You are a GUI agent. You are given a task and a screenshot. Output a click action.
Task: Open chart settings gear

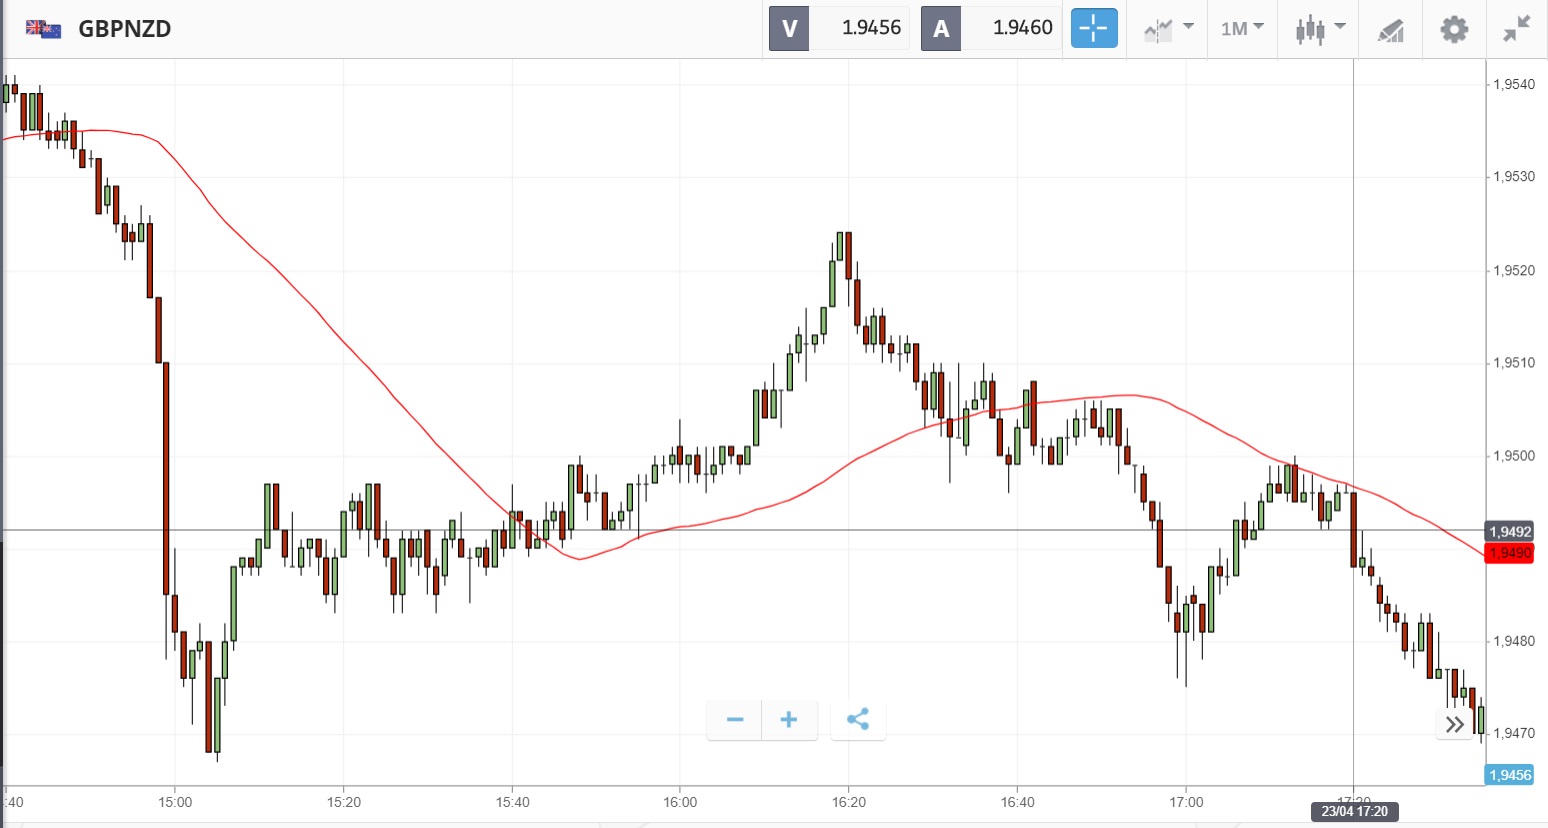[1454, 29]
